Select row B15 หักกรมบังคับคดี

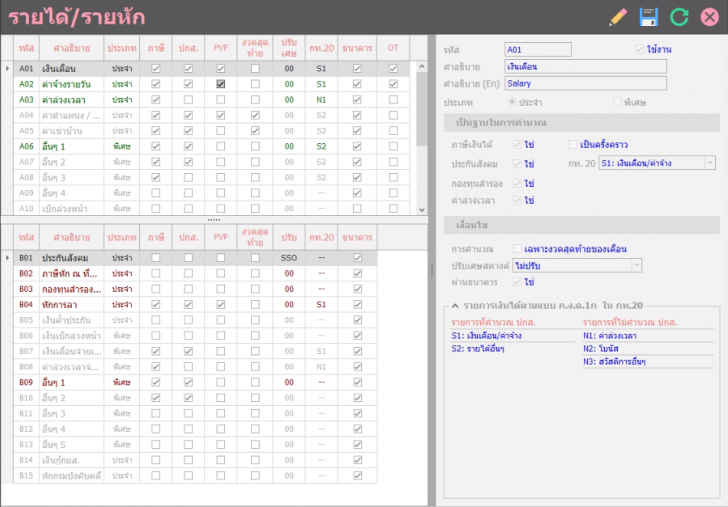(195, 475)
